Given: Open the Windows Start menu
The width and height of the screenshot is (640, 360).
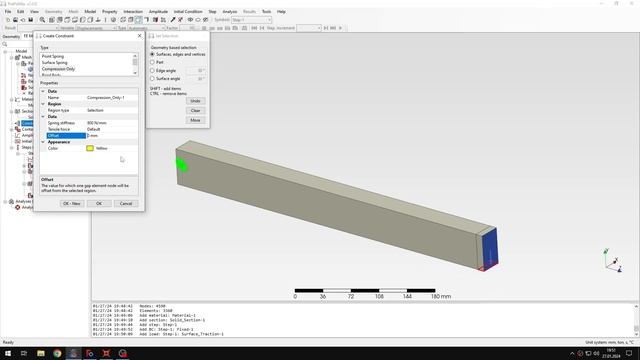Looking at the screenshot, I should click(x=8, y=353).
